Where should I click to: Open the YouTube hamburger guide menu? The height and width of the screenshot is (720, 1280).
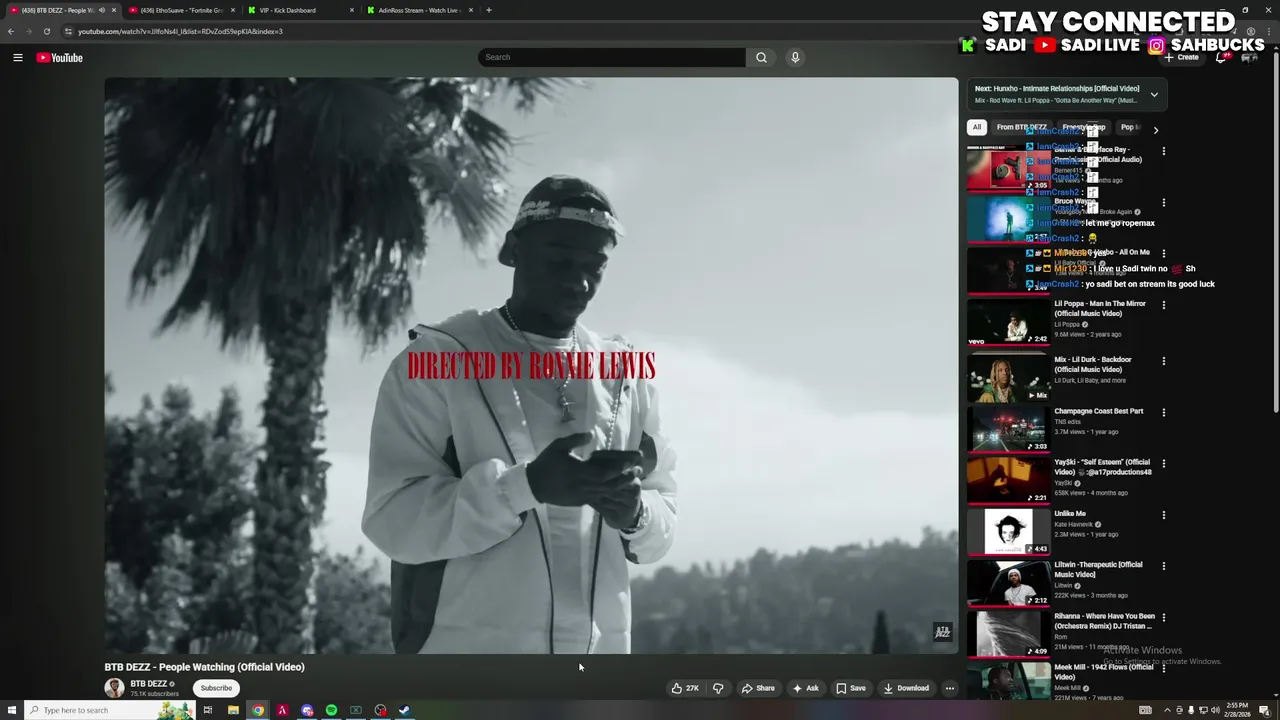click(x=17, y=57)
